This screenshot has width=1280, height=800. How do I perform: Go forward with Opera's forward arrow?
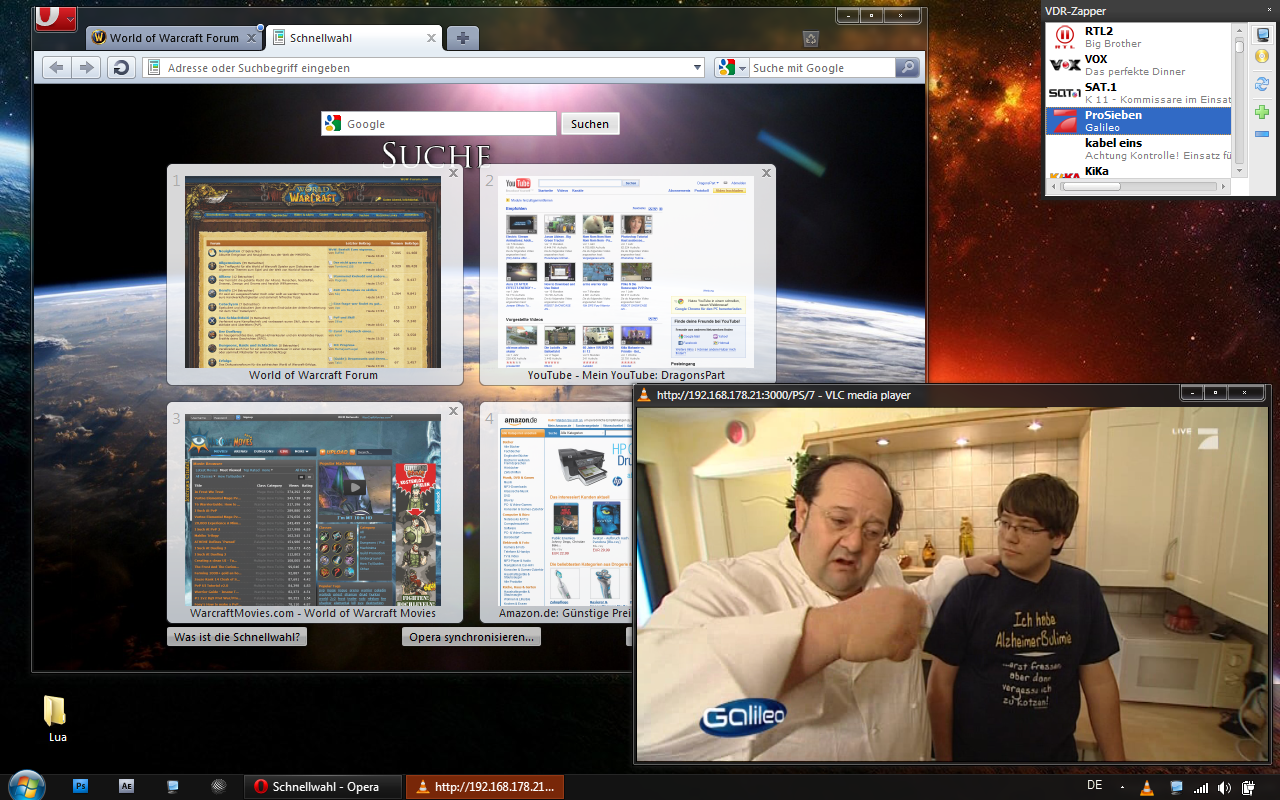[x=87, y=67]
